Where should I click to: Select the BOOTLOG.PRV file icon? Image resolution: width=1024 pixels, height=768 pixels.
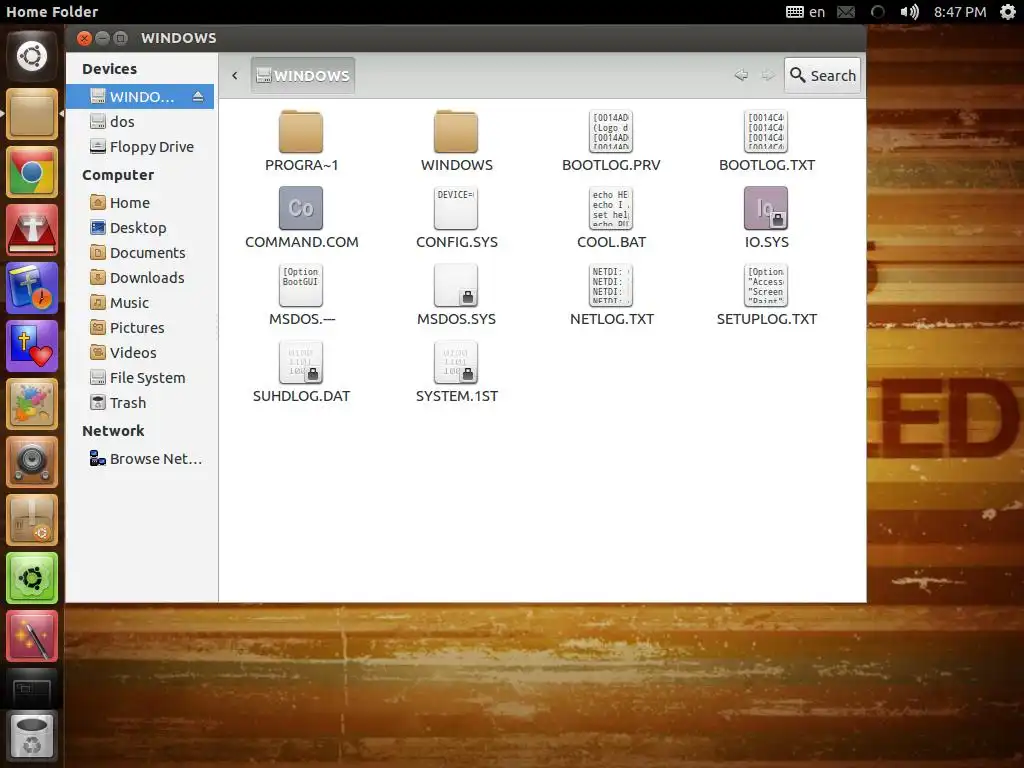[611, 131]
